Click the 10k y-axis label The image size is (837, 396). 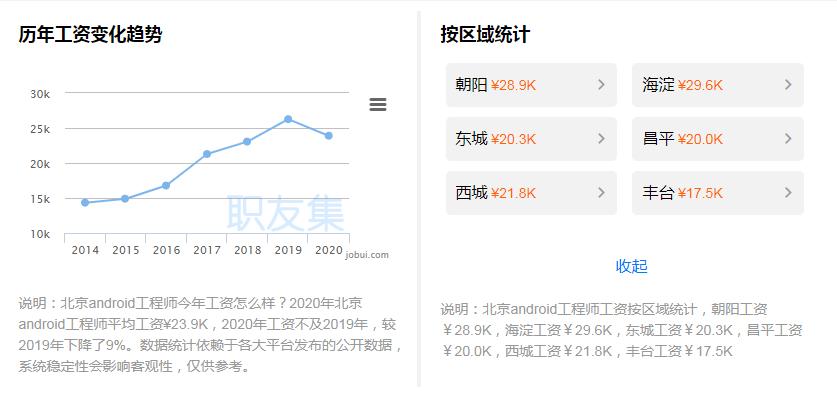point(40,234)
